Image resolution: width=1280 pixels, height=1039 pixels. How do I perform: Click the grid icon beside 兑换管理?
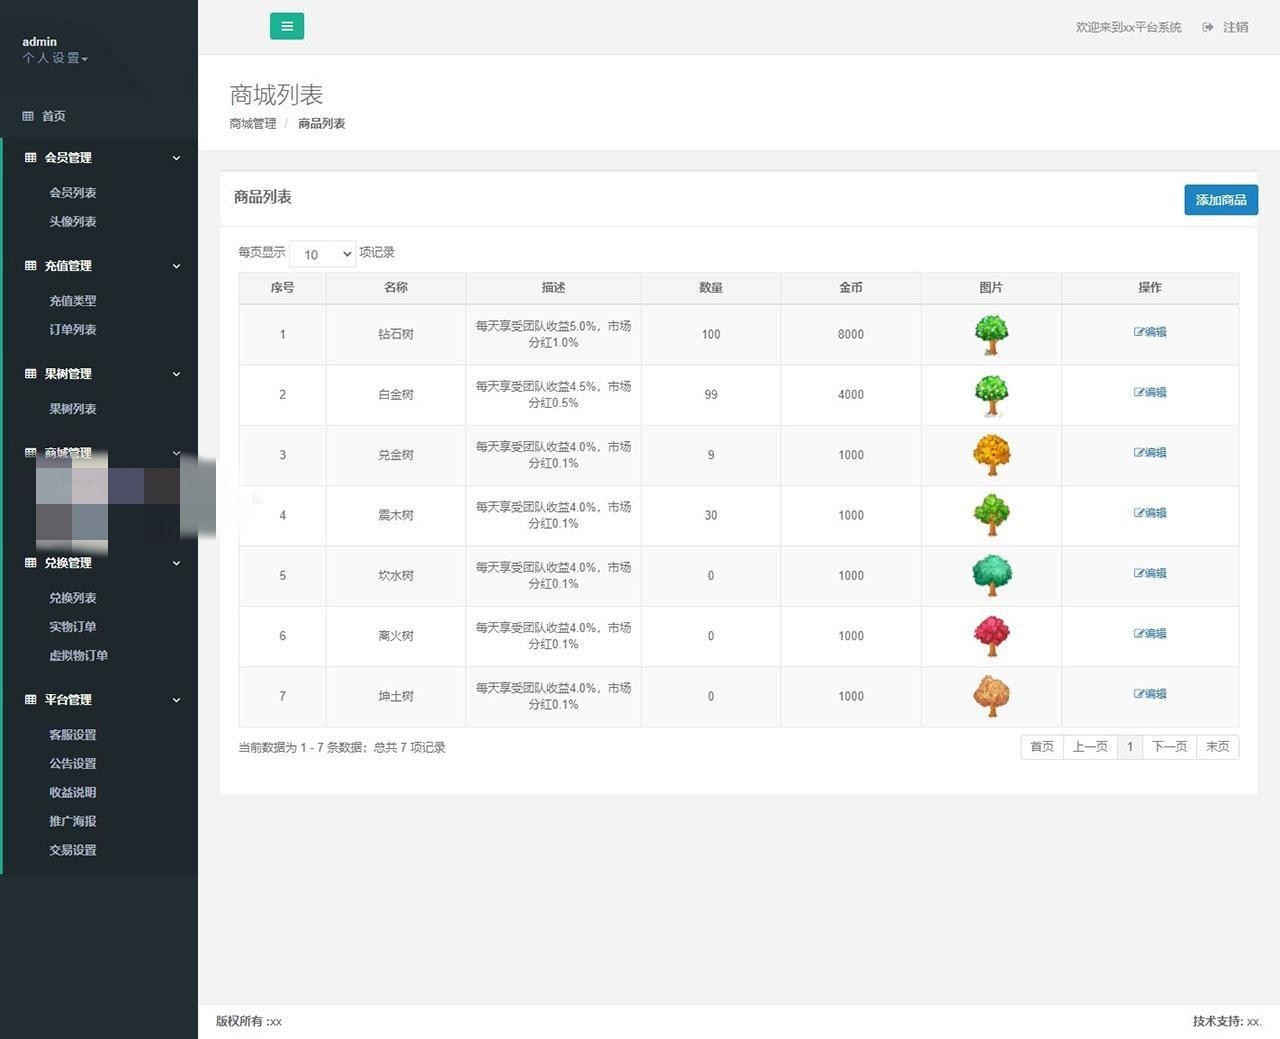point(30,563)
